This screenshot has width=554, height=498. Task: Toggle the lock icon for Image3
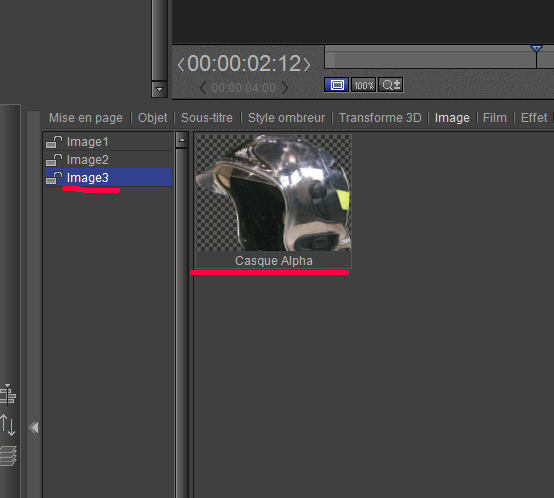click(54, 178)
